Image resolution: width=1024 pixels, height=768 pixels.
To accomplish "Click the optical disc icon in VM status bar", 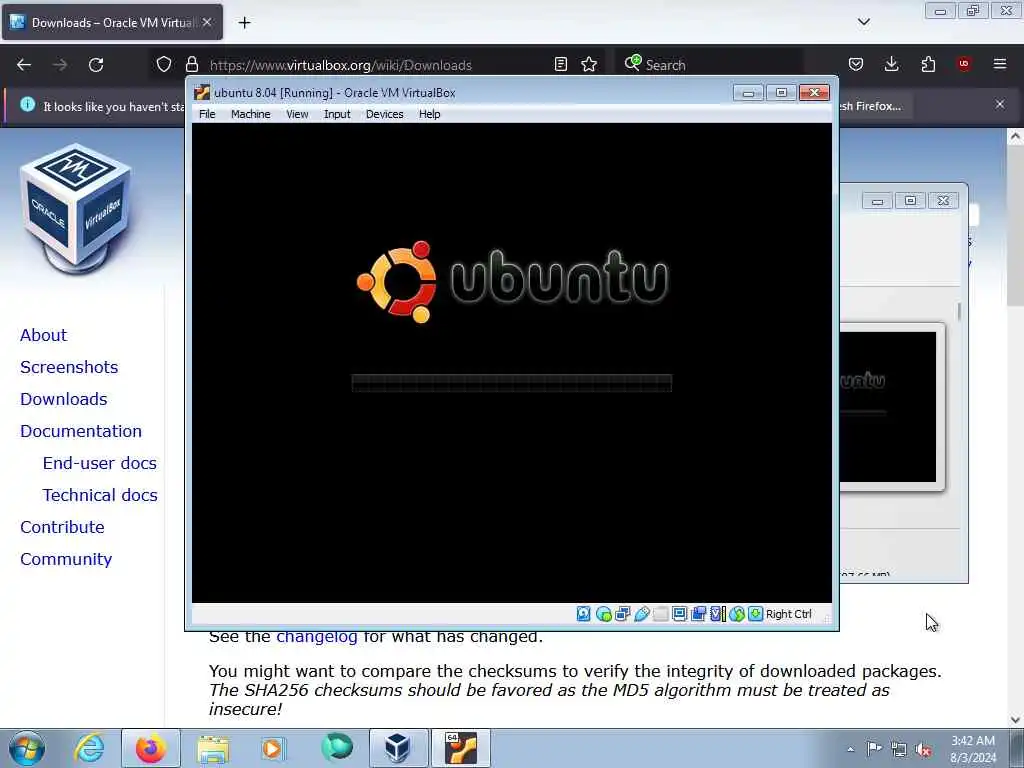I will 603,614.
